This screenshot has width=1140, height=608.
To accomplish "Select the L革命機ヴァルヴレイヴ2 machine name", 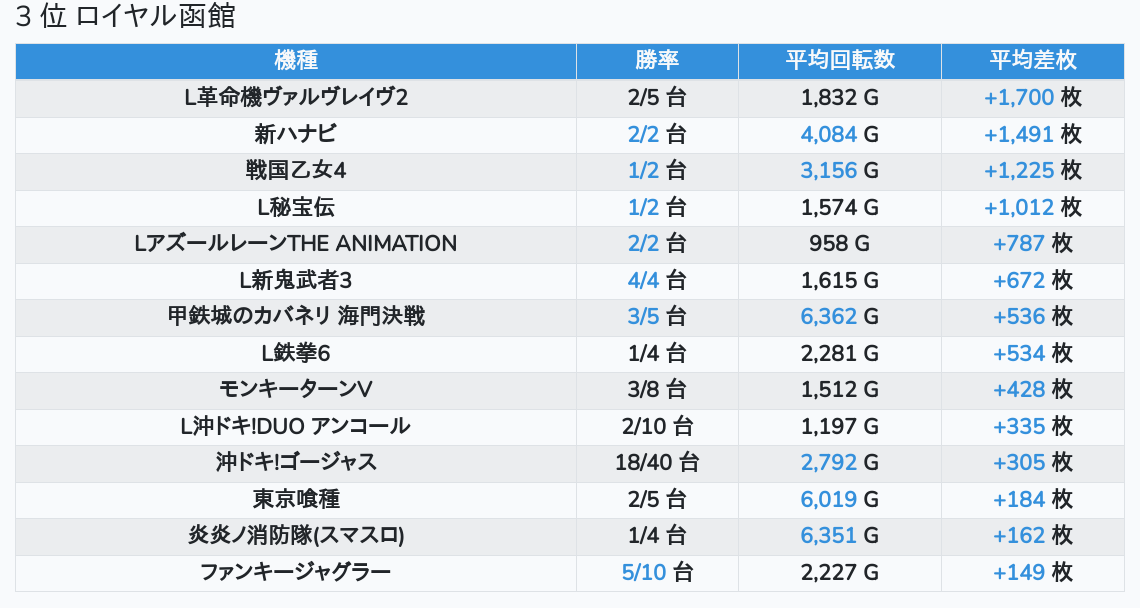I will point(295,97).
